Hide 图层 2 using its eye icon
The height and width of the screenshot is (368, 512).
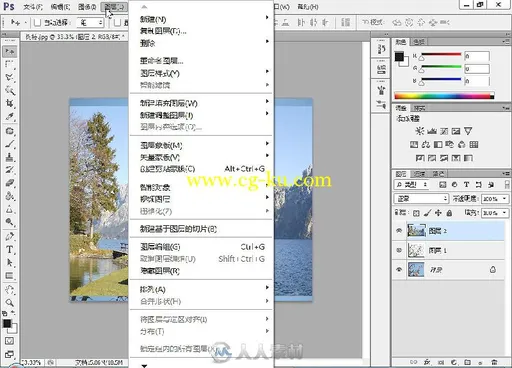tap(399, 231)
